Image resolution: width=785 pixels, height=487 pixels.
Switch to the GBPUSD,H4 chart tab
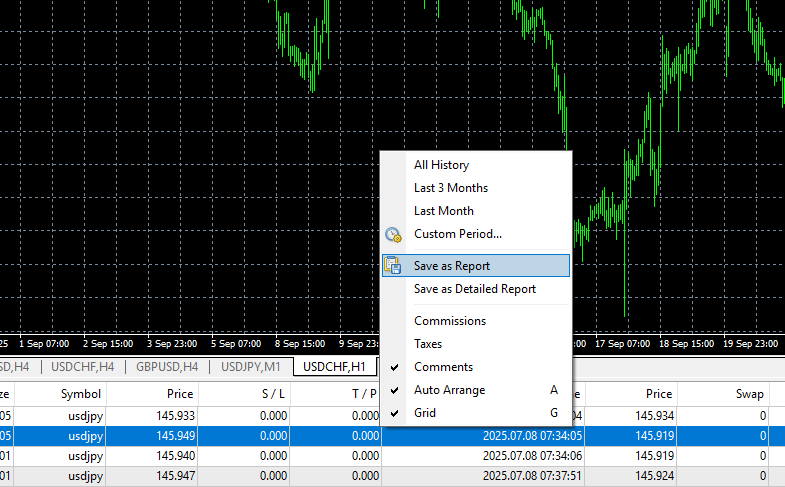click(167, 367)
